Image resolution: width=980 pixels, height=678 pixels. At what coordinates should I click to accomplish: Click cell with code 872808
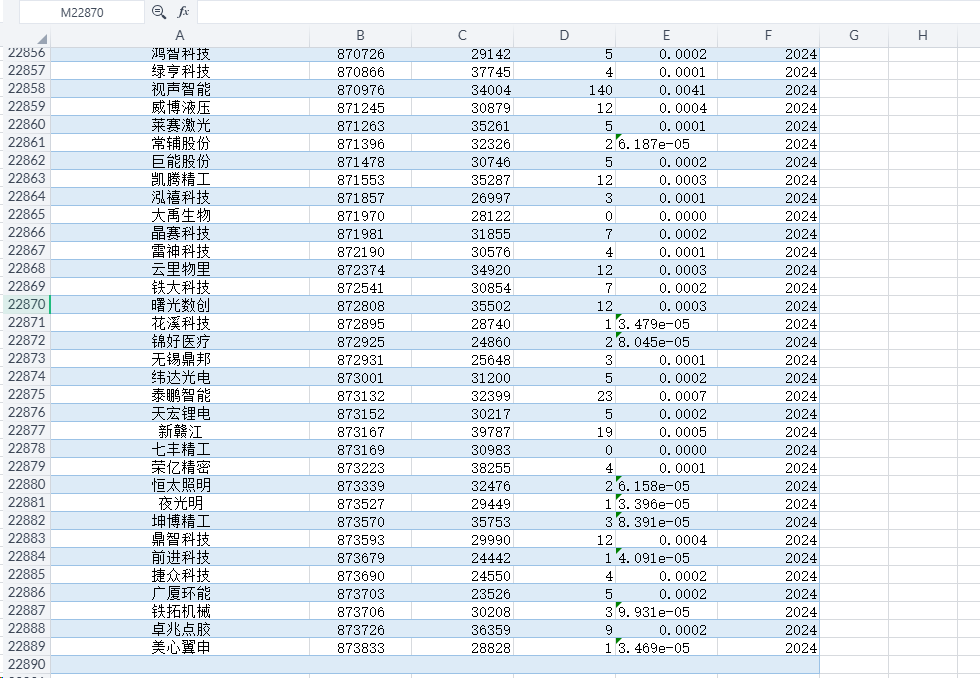(x=361, y=305)
